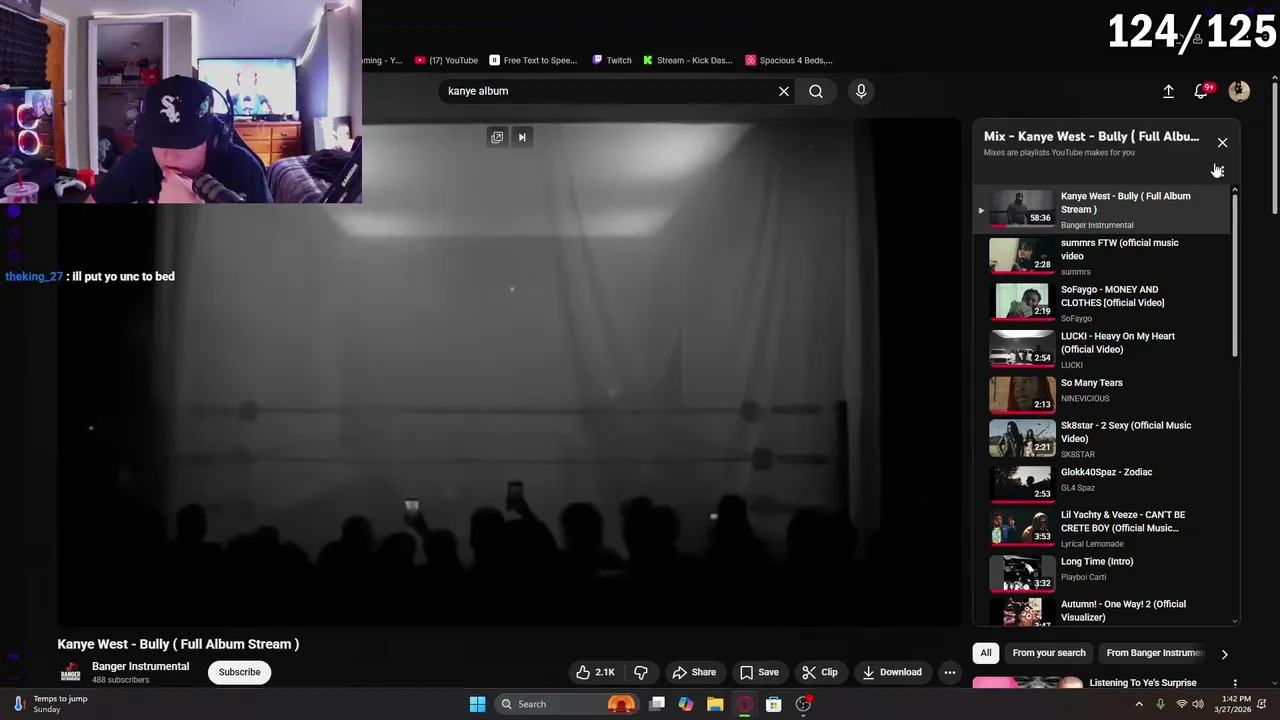
Task: Play 'Kanye West - Bully' in the mix list
Action: 1104,210
